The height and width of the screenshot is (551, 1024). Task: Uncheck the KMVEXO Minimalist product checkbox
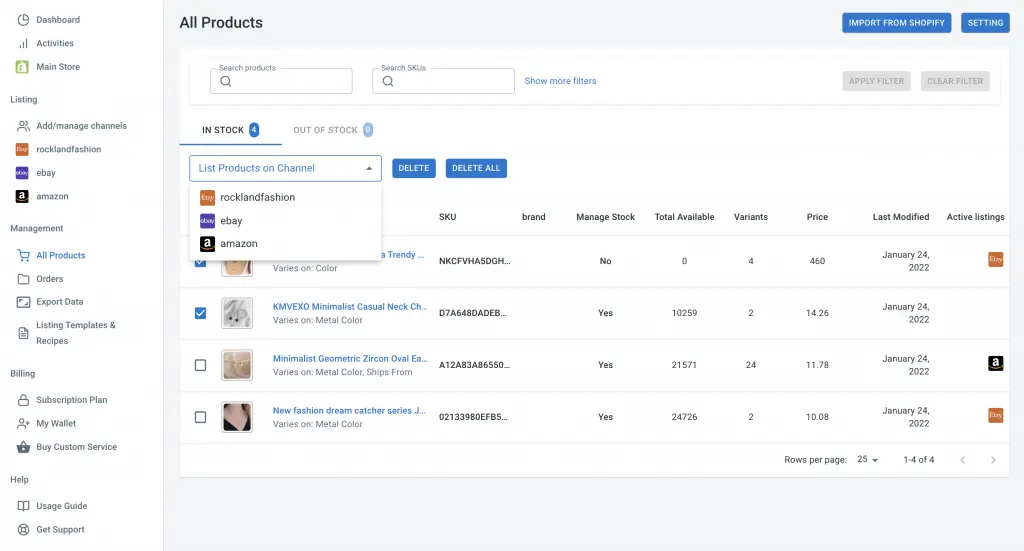tap(200, 313)
